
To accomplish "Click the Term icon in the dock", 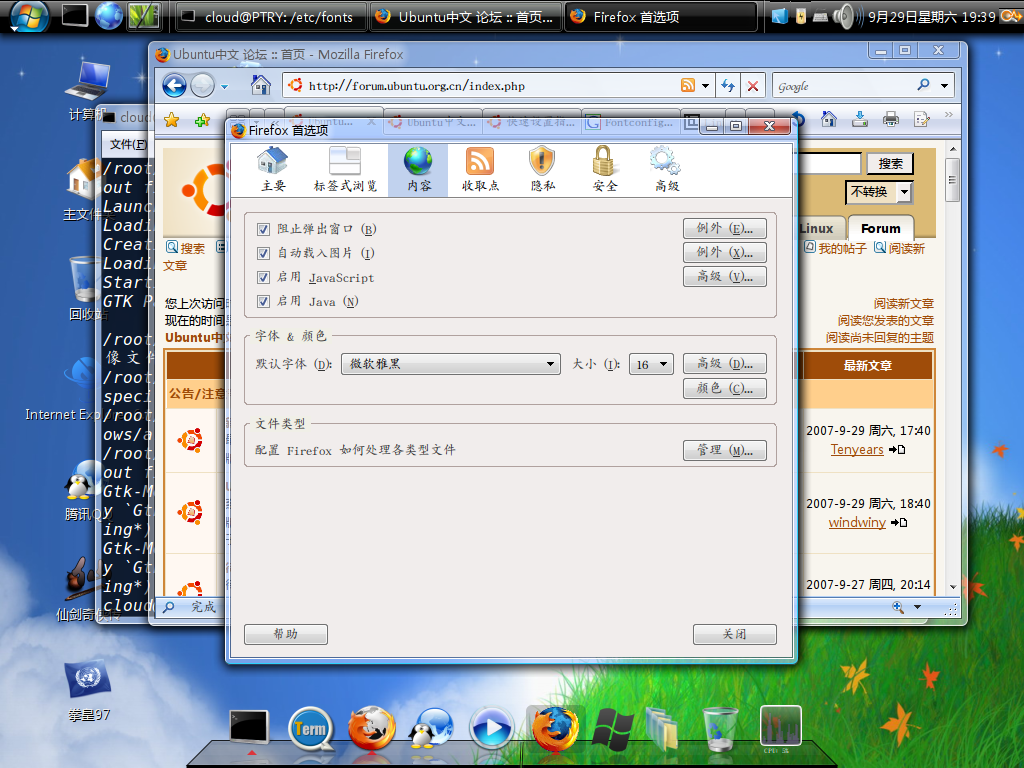I will [x=310, y=728].
